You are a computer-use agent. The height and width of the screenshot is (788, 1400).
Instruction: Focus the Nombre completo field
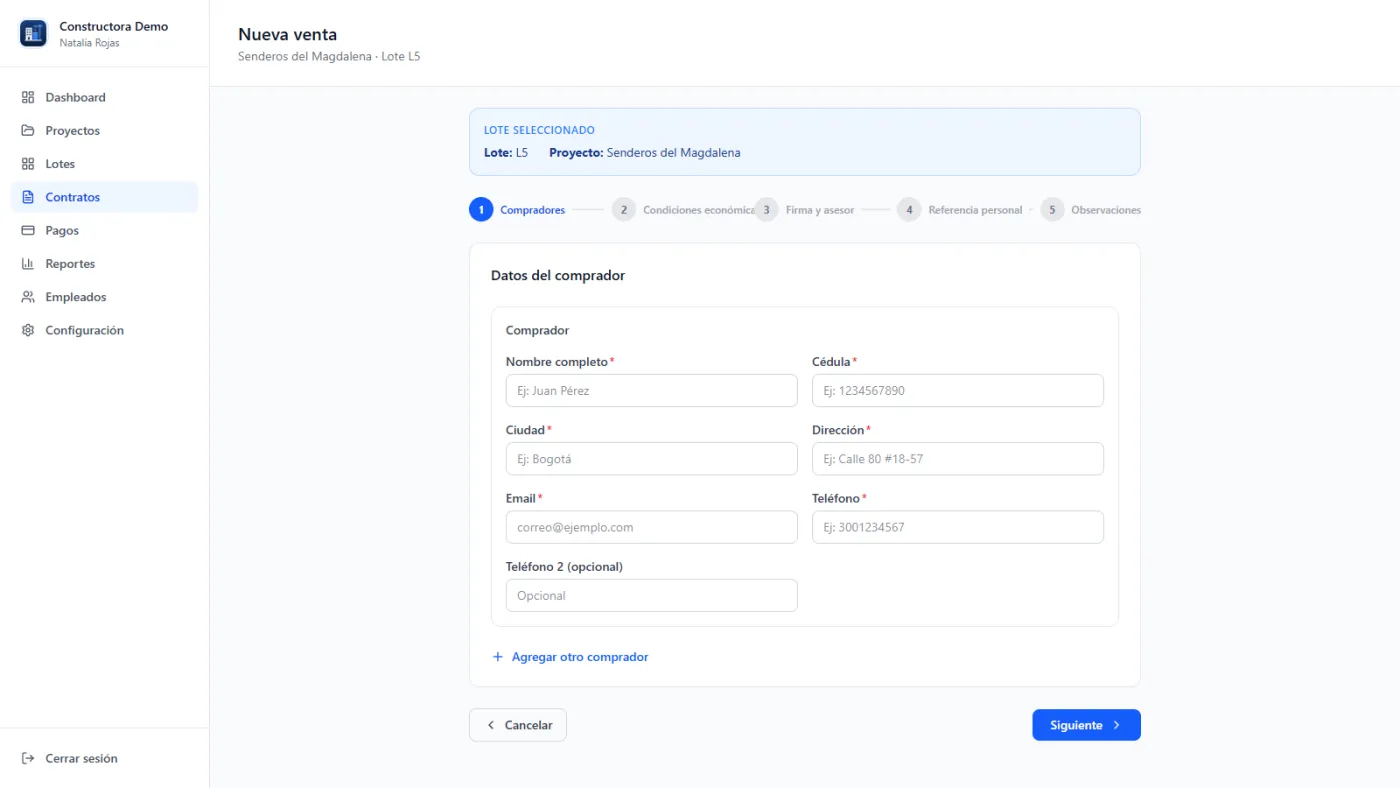click(652, 391)
